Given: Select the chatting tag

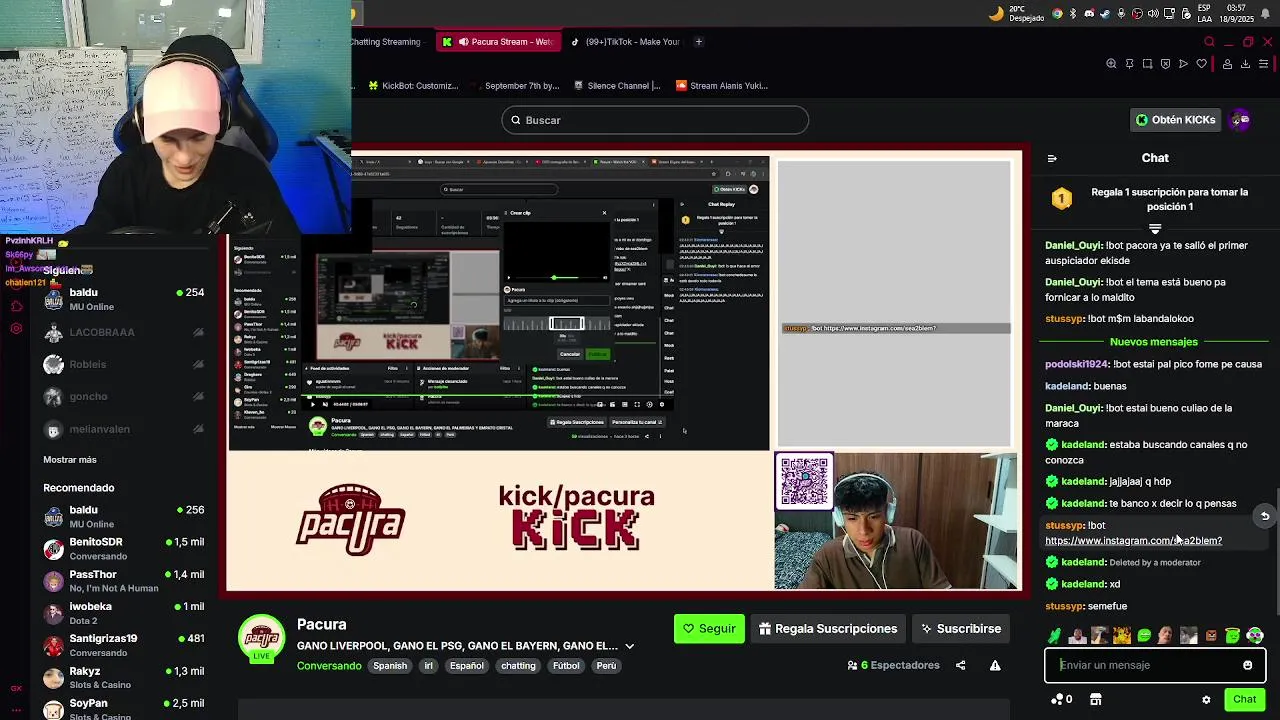Looking at the screenshot, I should (518, 666).
